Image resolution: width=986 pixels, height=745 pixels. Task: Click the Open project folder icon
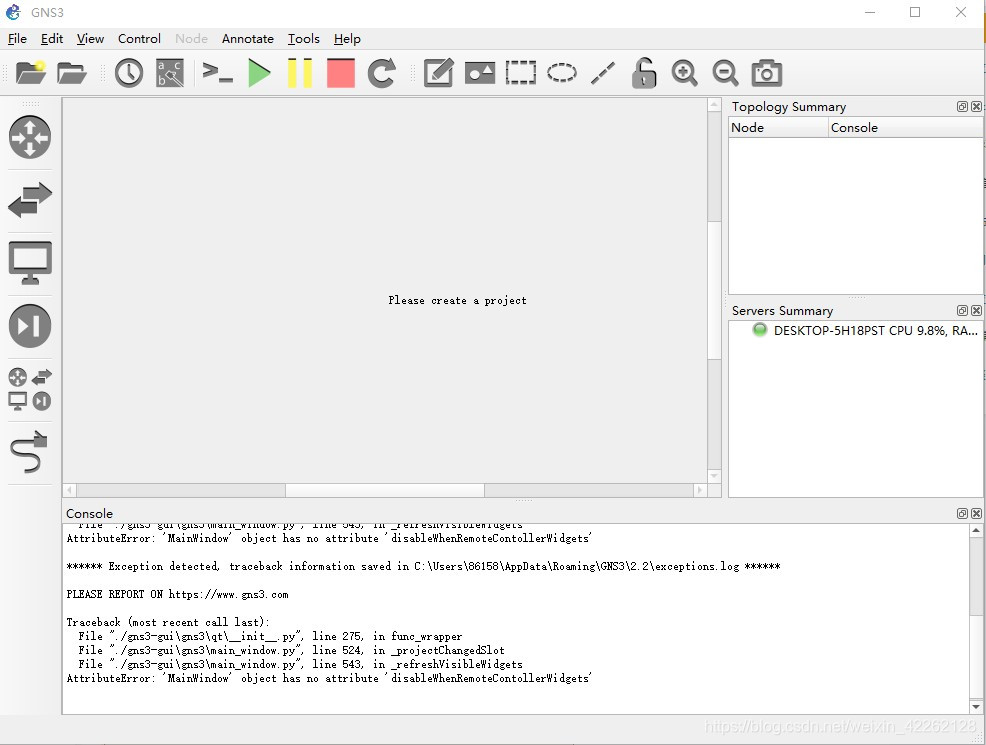[71, 73]
